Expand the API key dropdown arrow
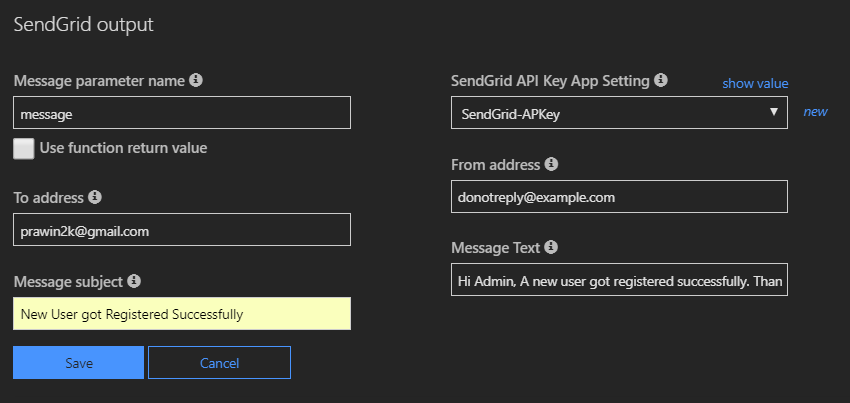The width and height of the screenshot is (850, 403). tap(773, 112)
